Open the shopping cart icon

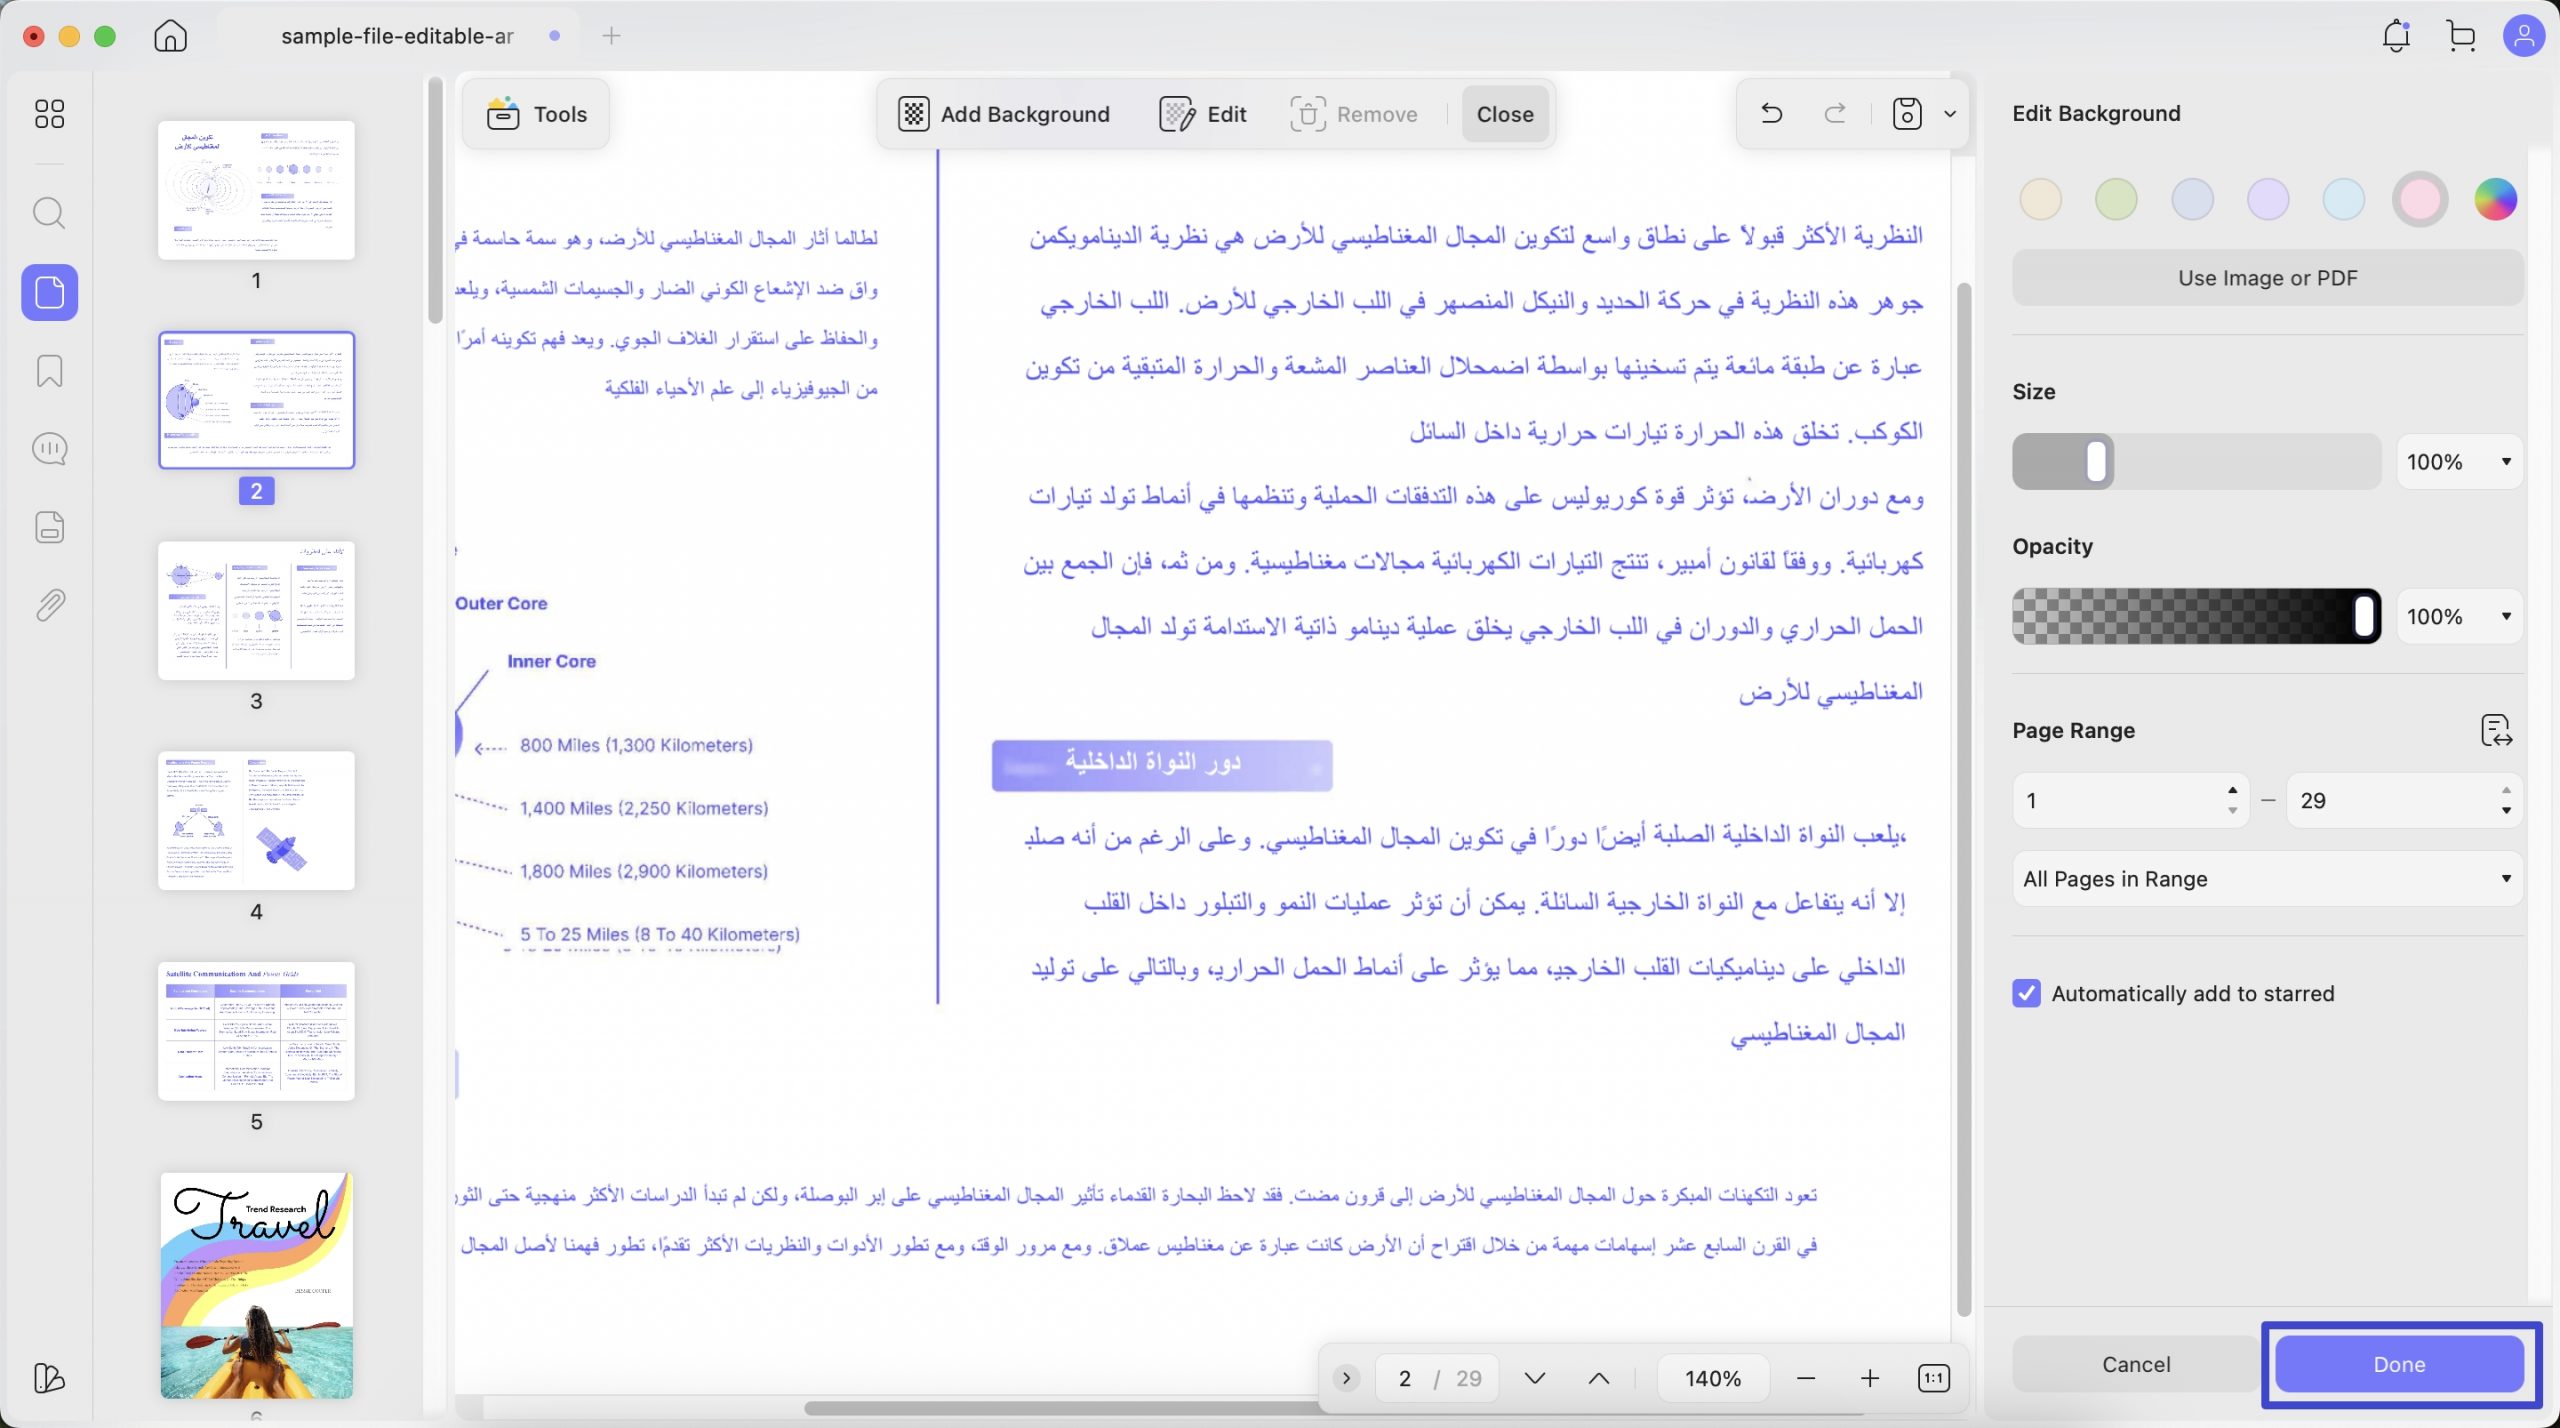pyautogui.click(x=2461, y=36)
